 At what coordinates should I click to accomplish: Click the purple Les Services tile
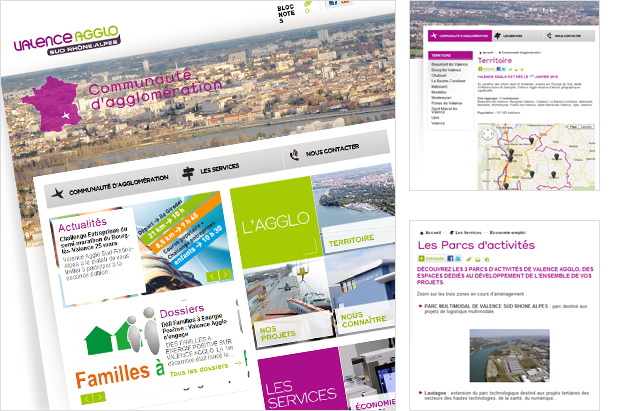302,380
